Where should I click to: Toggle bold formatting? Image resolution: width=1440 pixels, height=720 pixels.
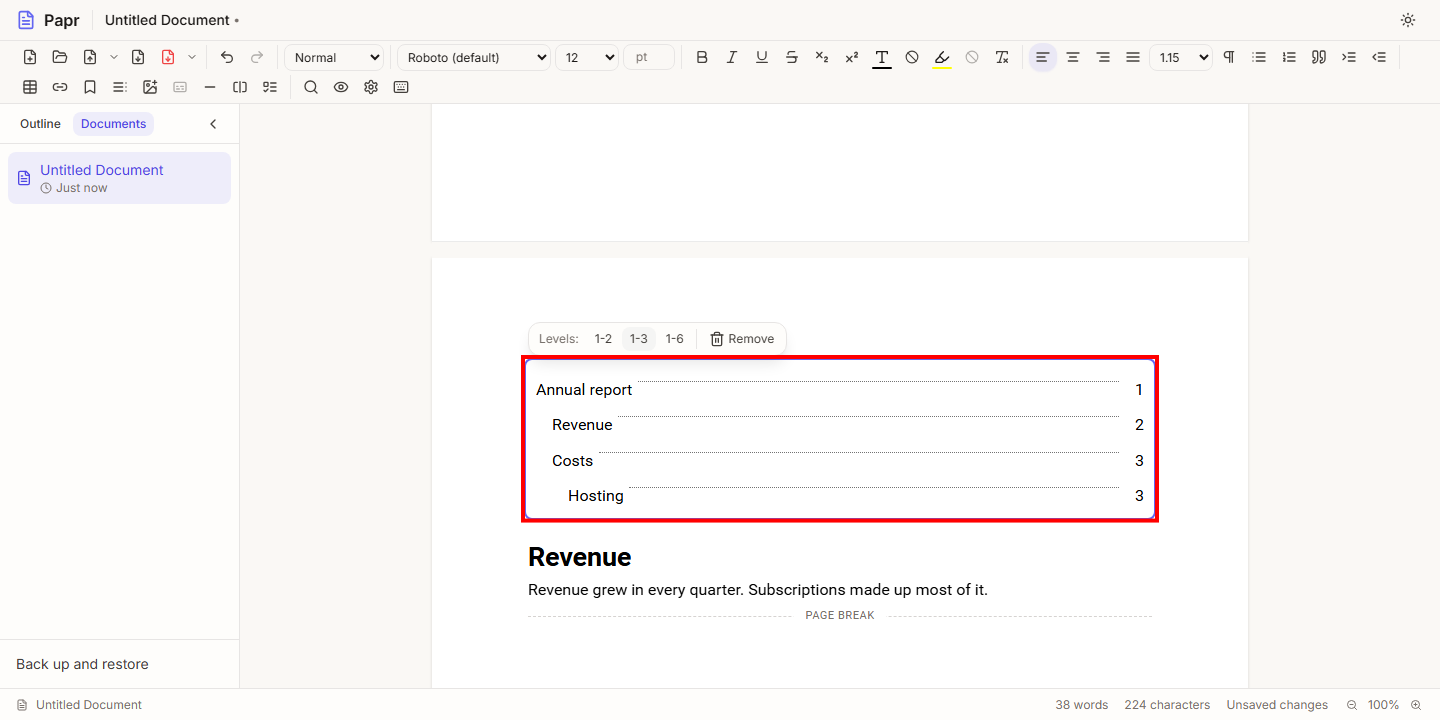tap(702, 57)
